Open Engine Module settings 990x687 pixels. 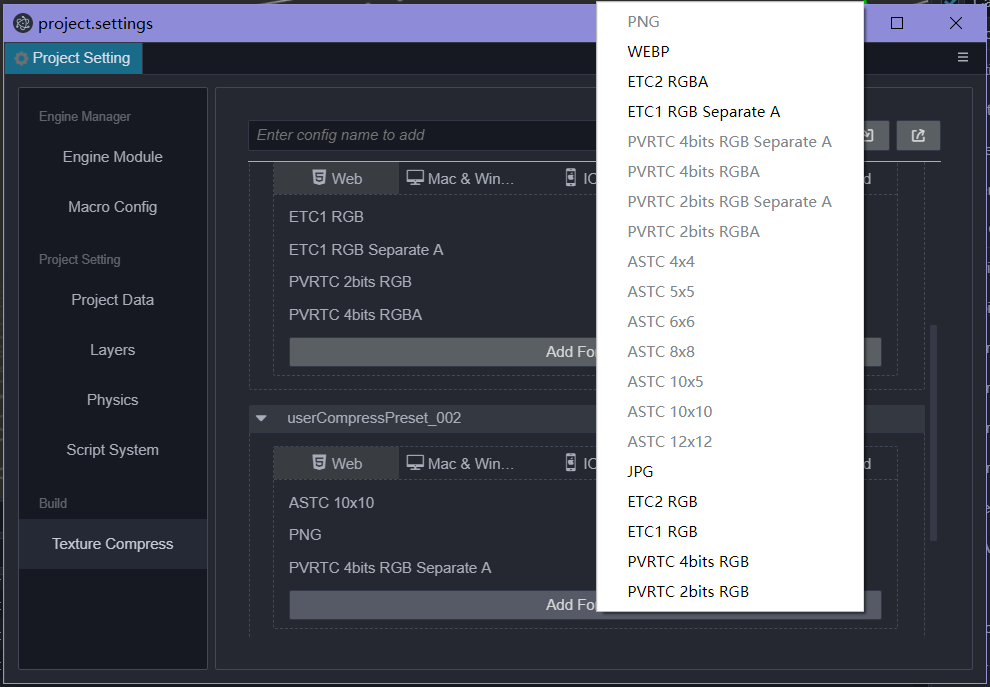coord(112,157)
